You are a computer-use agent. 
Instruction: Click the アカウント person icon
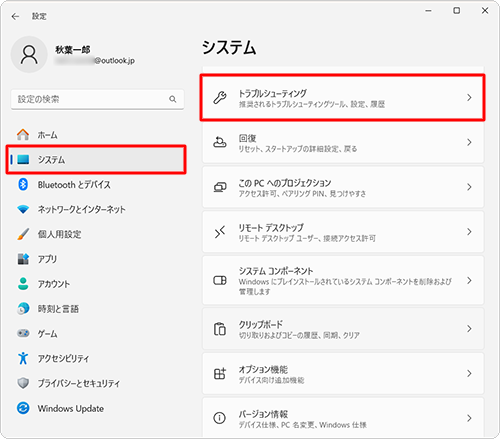pos(23,284)
